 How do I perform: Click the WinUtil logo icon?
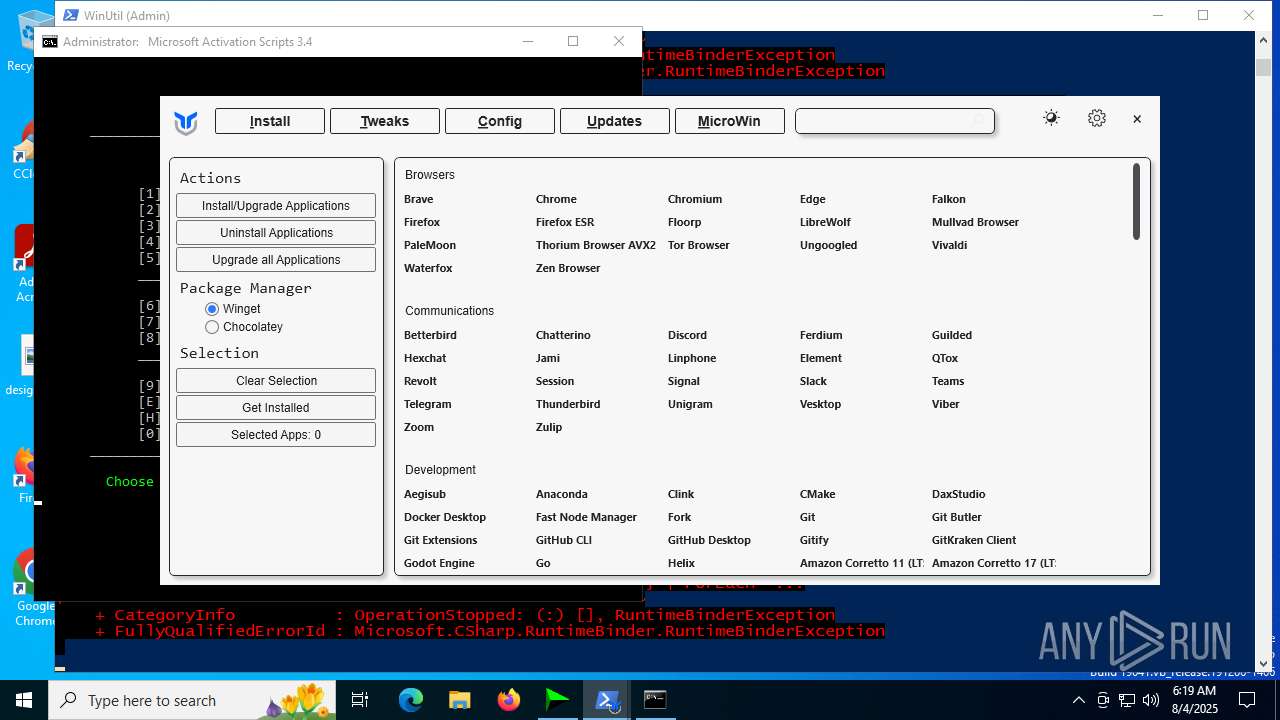186,122
